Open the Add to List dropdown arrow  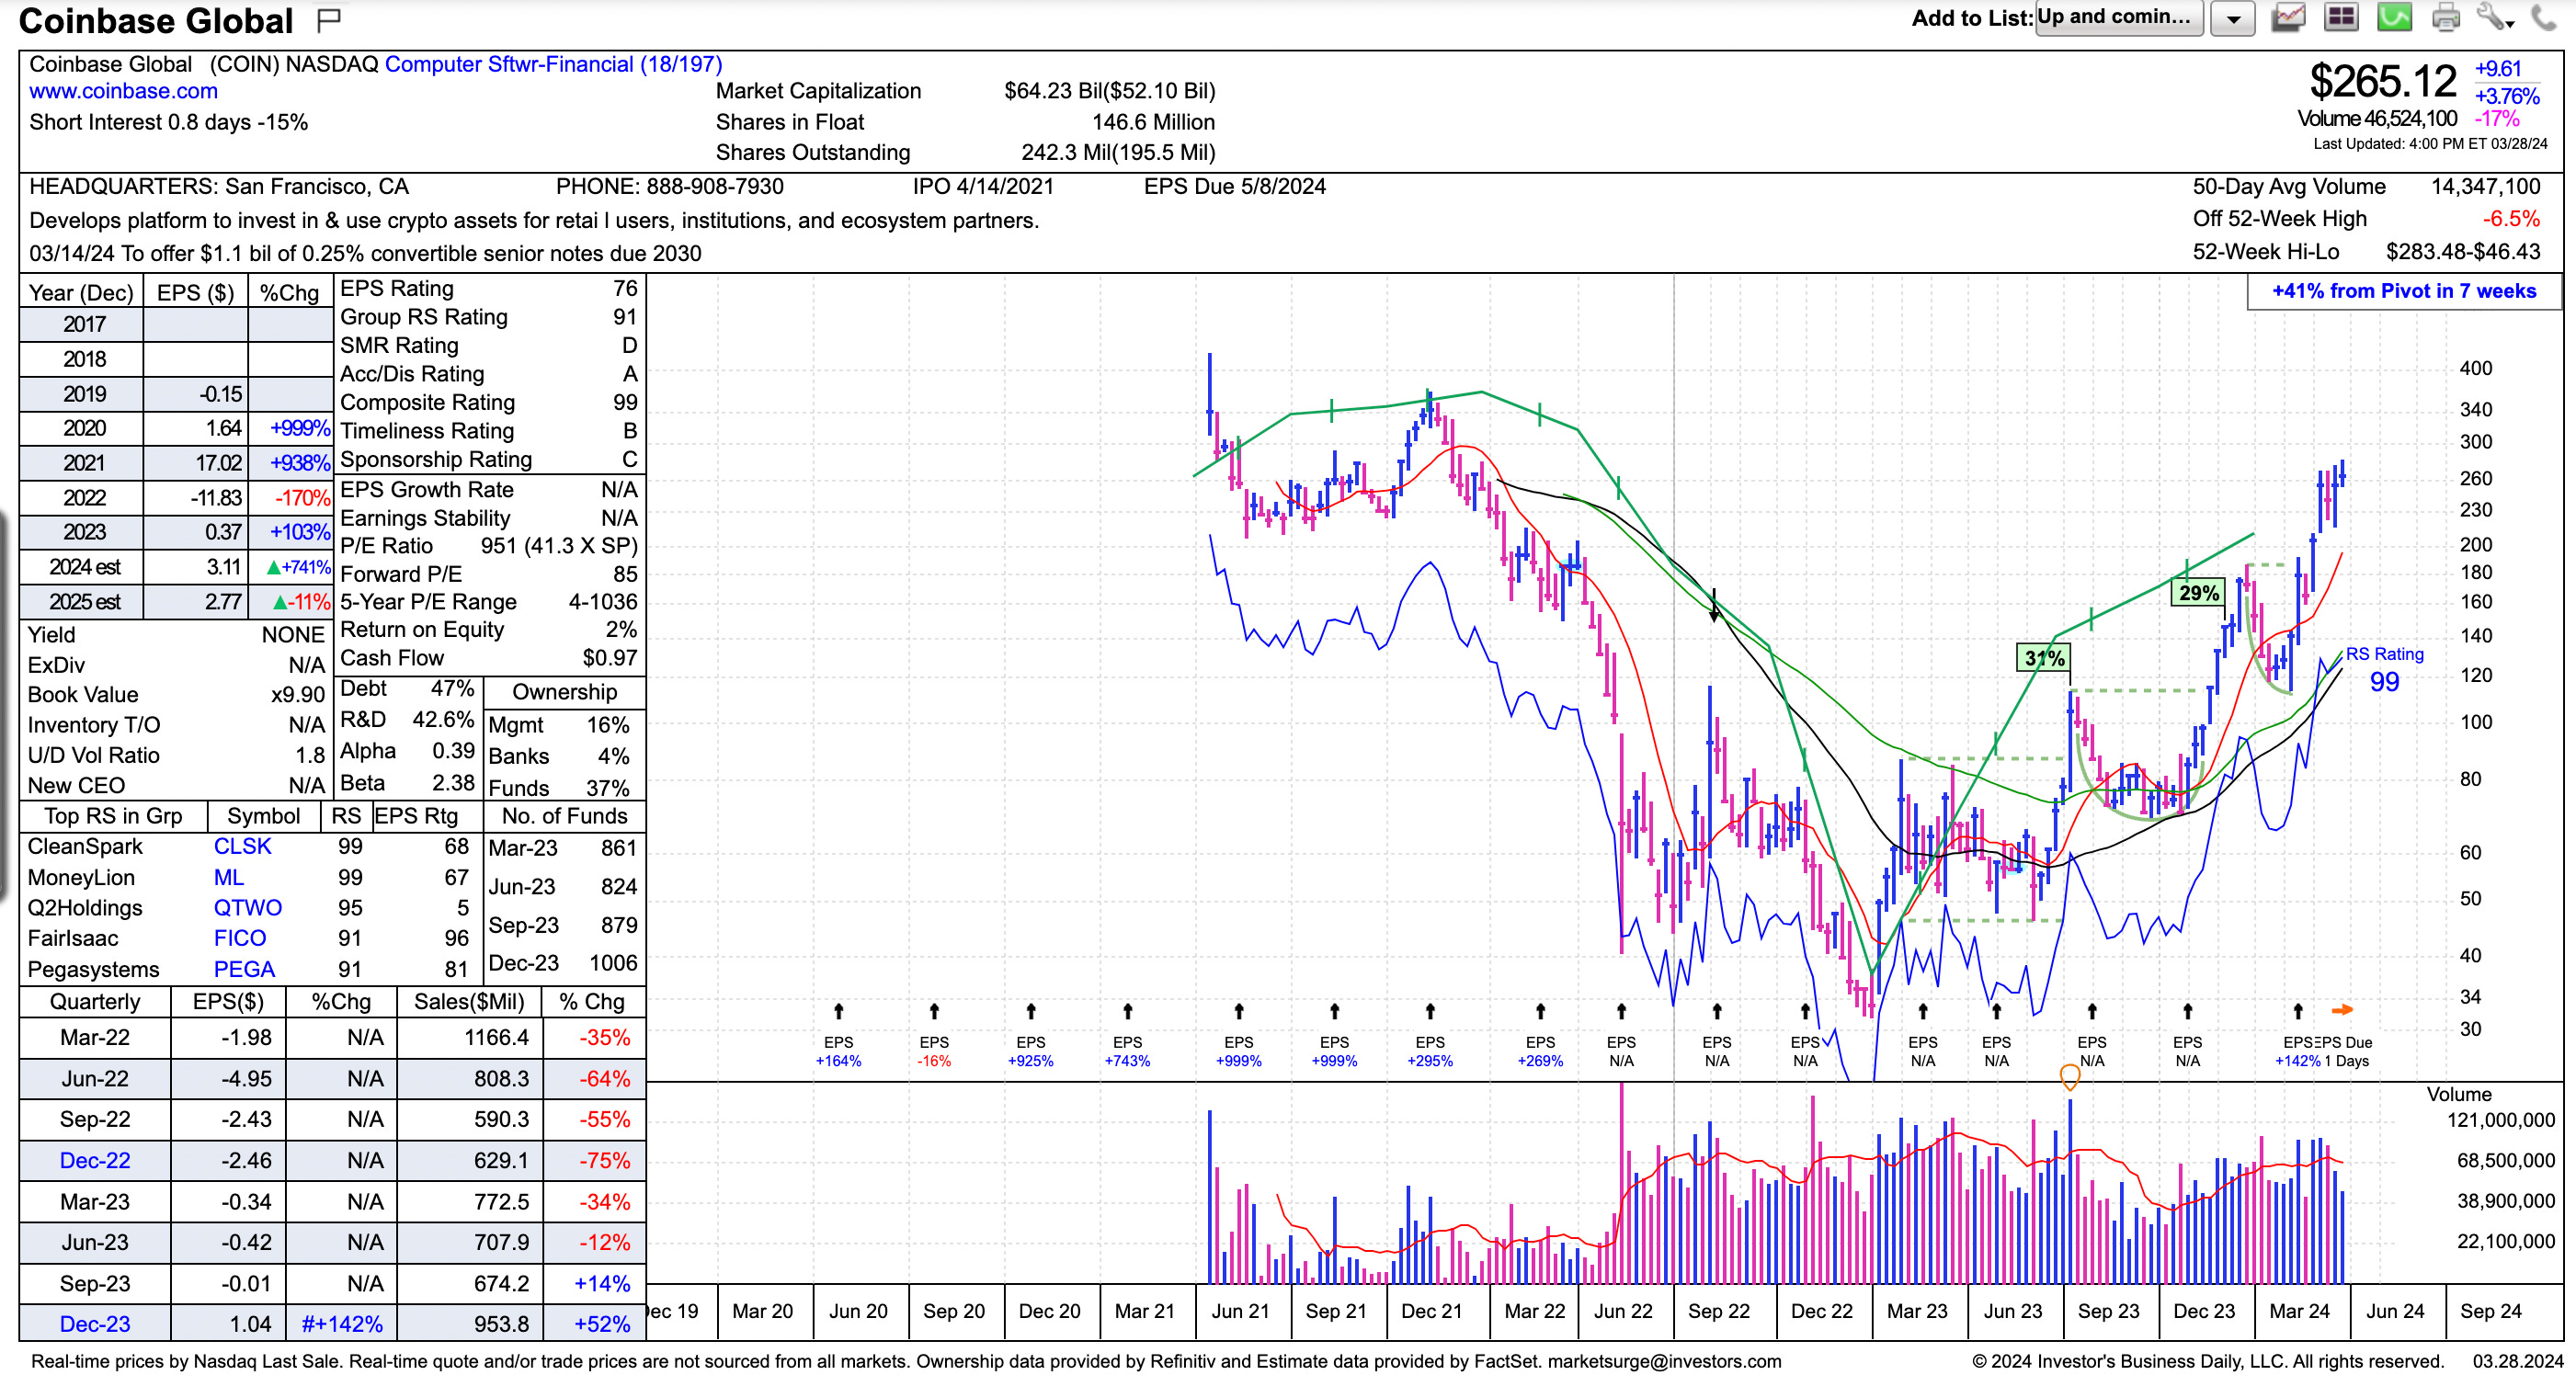pyautogui.click(x=2232, y=18)
